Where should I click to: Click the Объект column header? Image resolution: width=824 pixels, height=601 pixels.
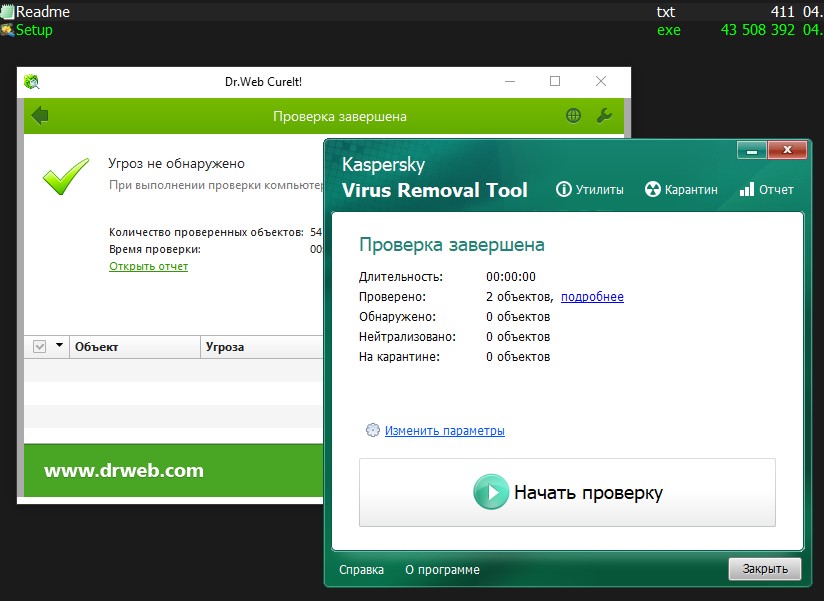pos(135,347)
